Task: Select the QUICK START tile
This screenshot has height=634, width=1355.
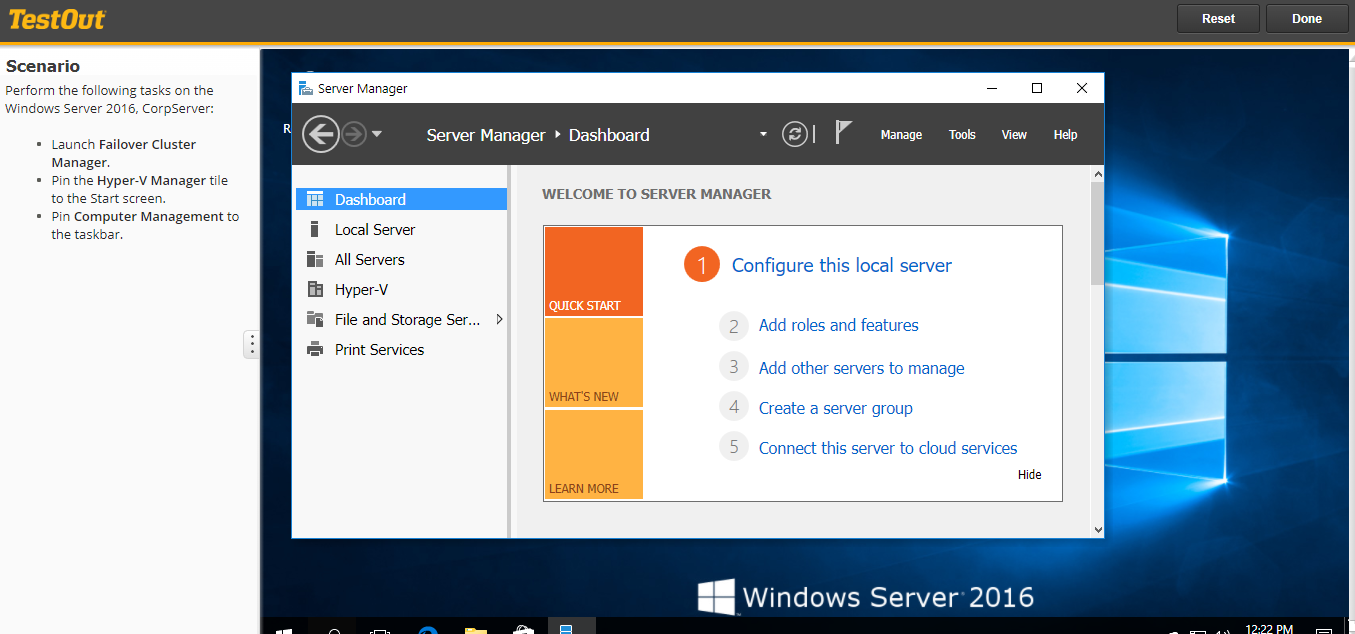Action: tap(594, 271)
